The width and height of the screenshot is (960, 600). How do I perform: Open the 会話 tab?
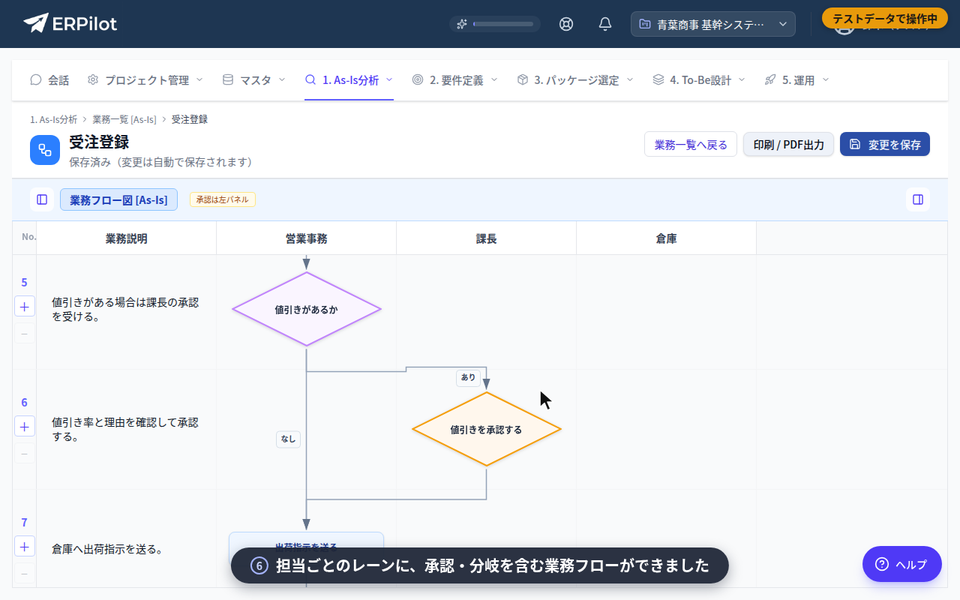pyautogui.click(x=50, y=80)
